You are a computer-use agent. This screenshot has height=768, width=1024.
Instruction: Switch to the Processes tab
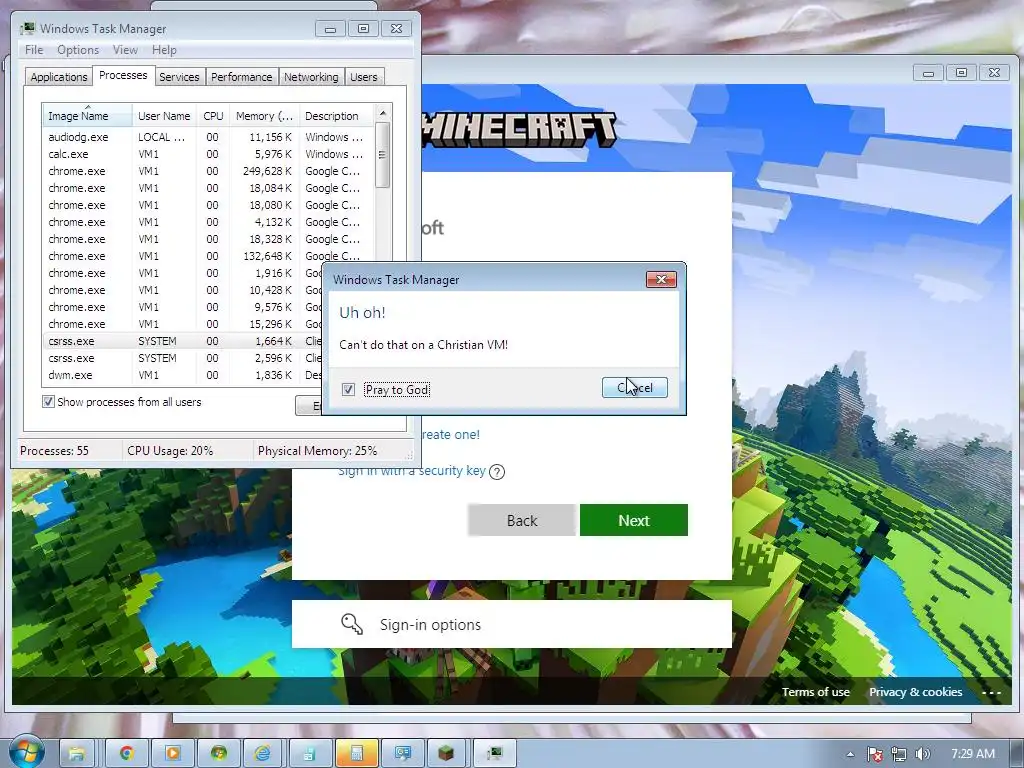point(123,75)
